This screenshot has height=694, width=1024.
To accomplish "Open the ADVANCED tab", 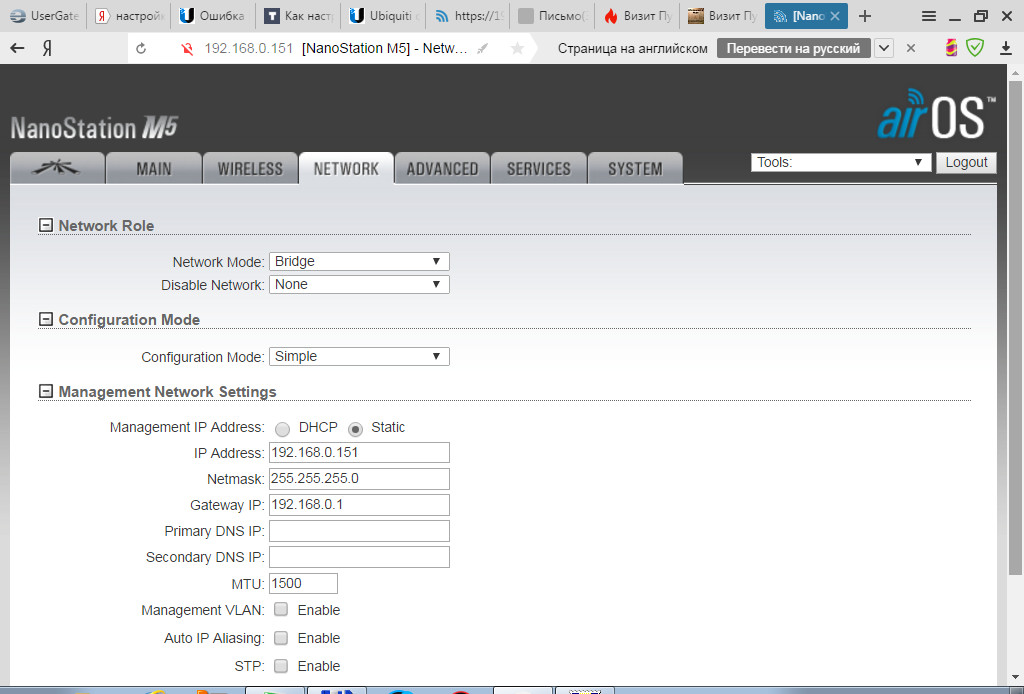I will click(442, 168).
